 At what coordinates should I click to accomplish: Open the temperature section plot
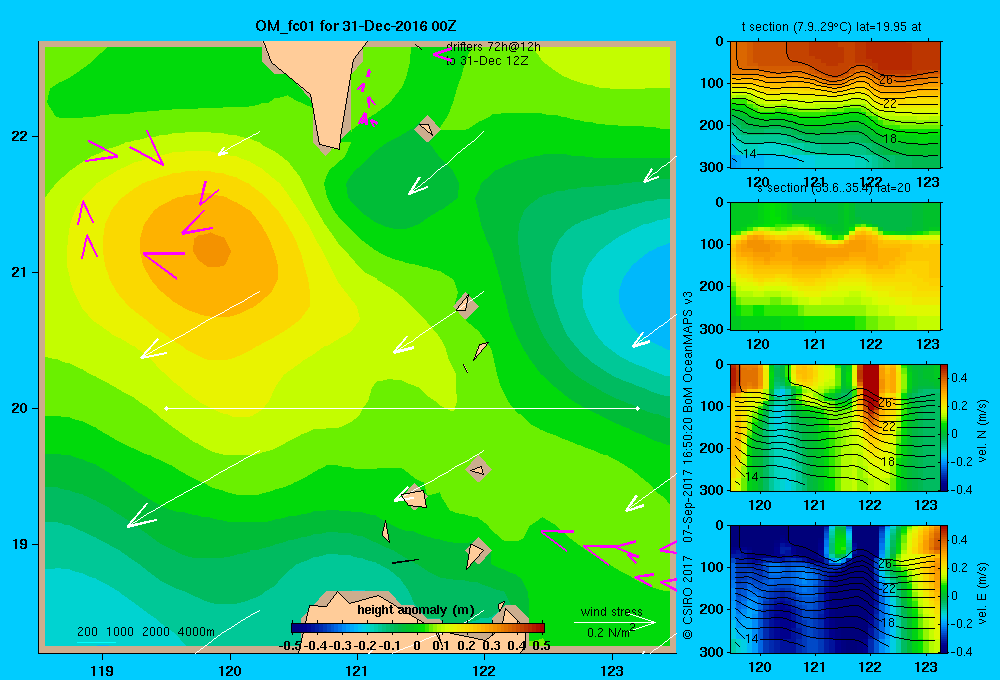coord(835,105)
